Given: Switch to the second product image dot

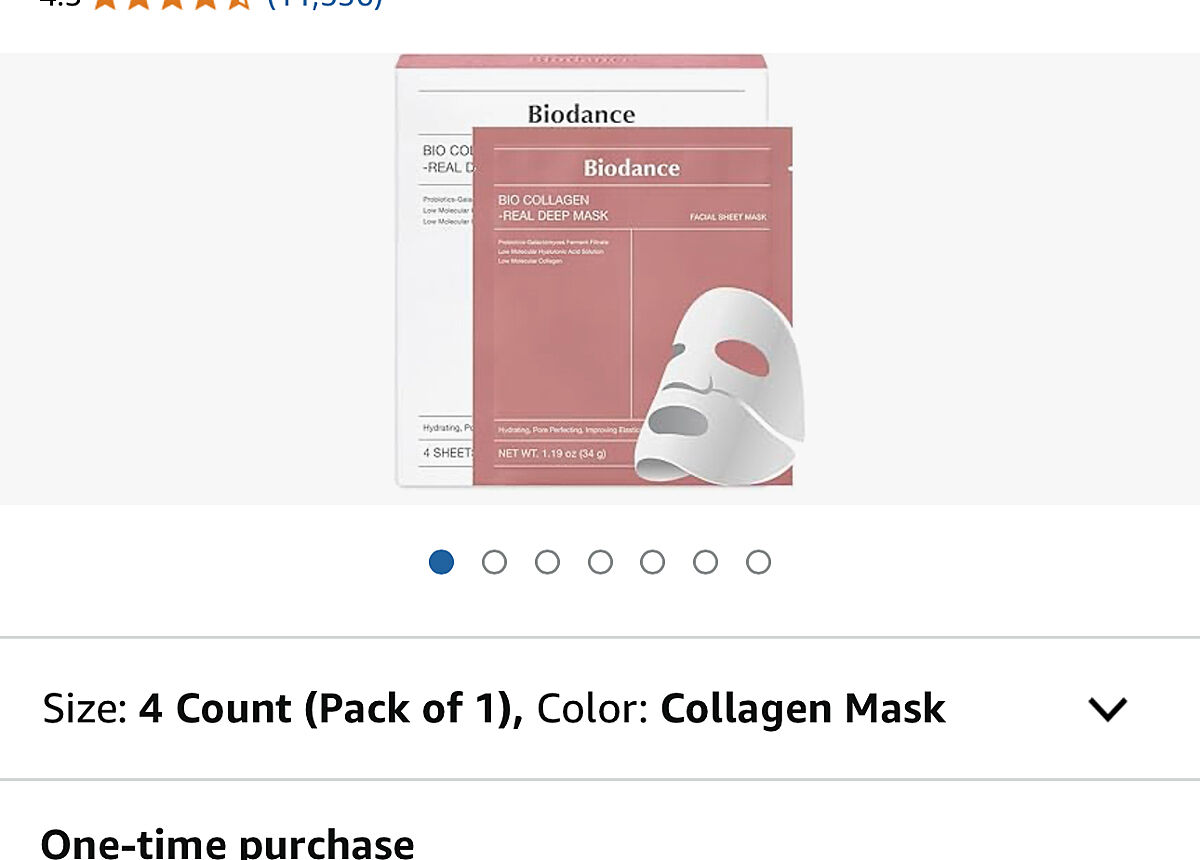Looking at the screenshot, I should (494, 562).
